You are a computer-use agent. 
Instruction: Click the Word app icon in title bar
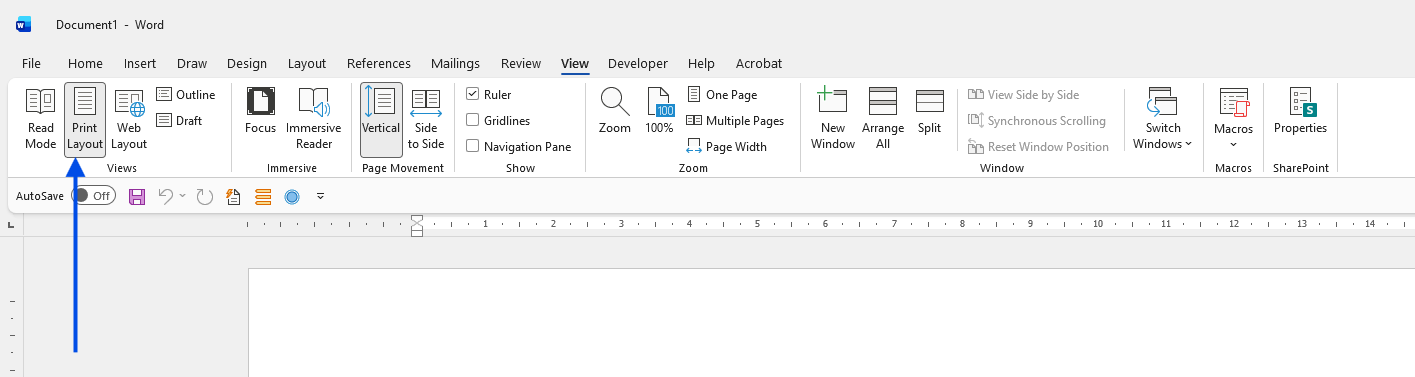point(23,24)
